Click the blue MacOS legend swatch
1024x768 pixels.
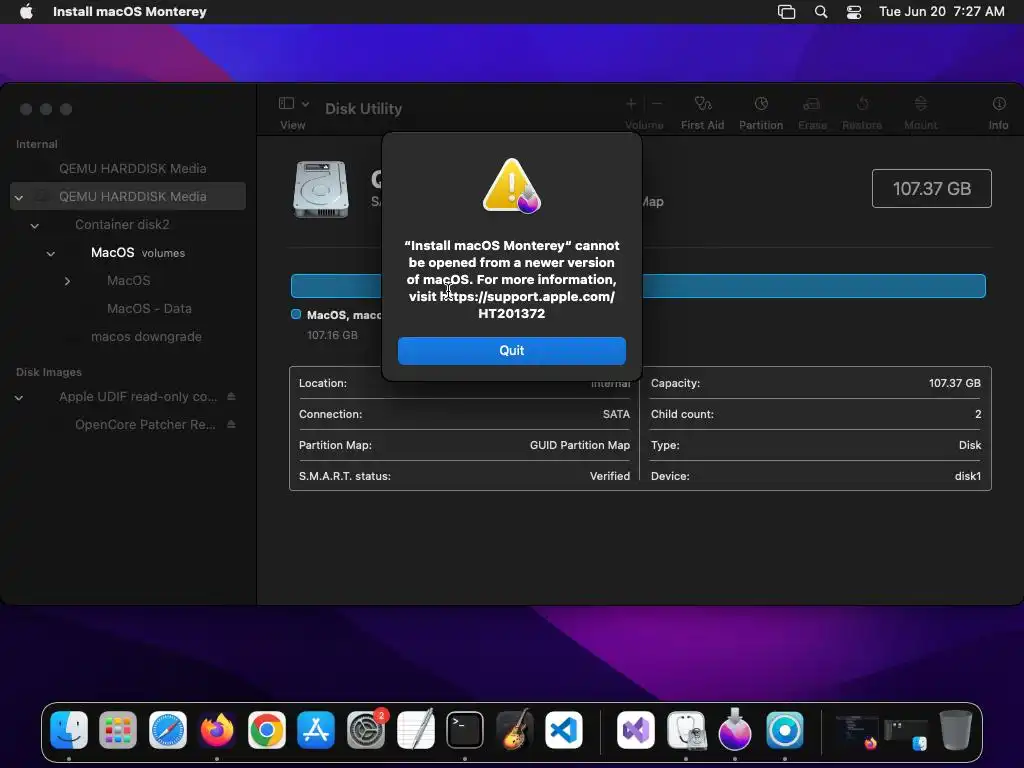(x=296, y=314)
